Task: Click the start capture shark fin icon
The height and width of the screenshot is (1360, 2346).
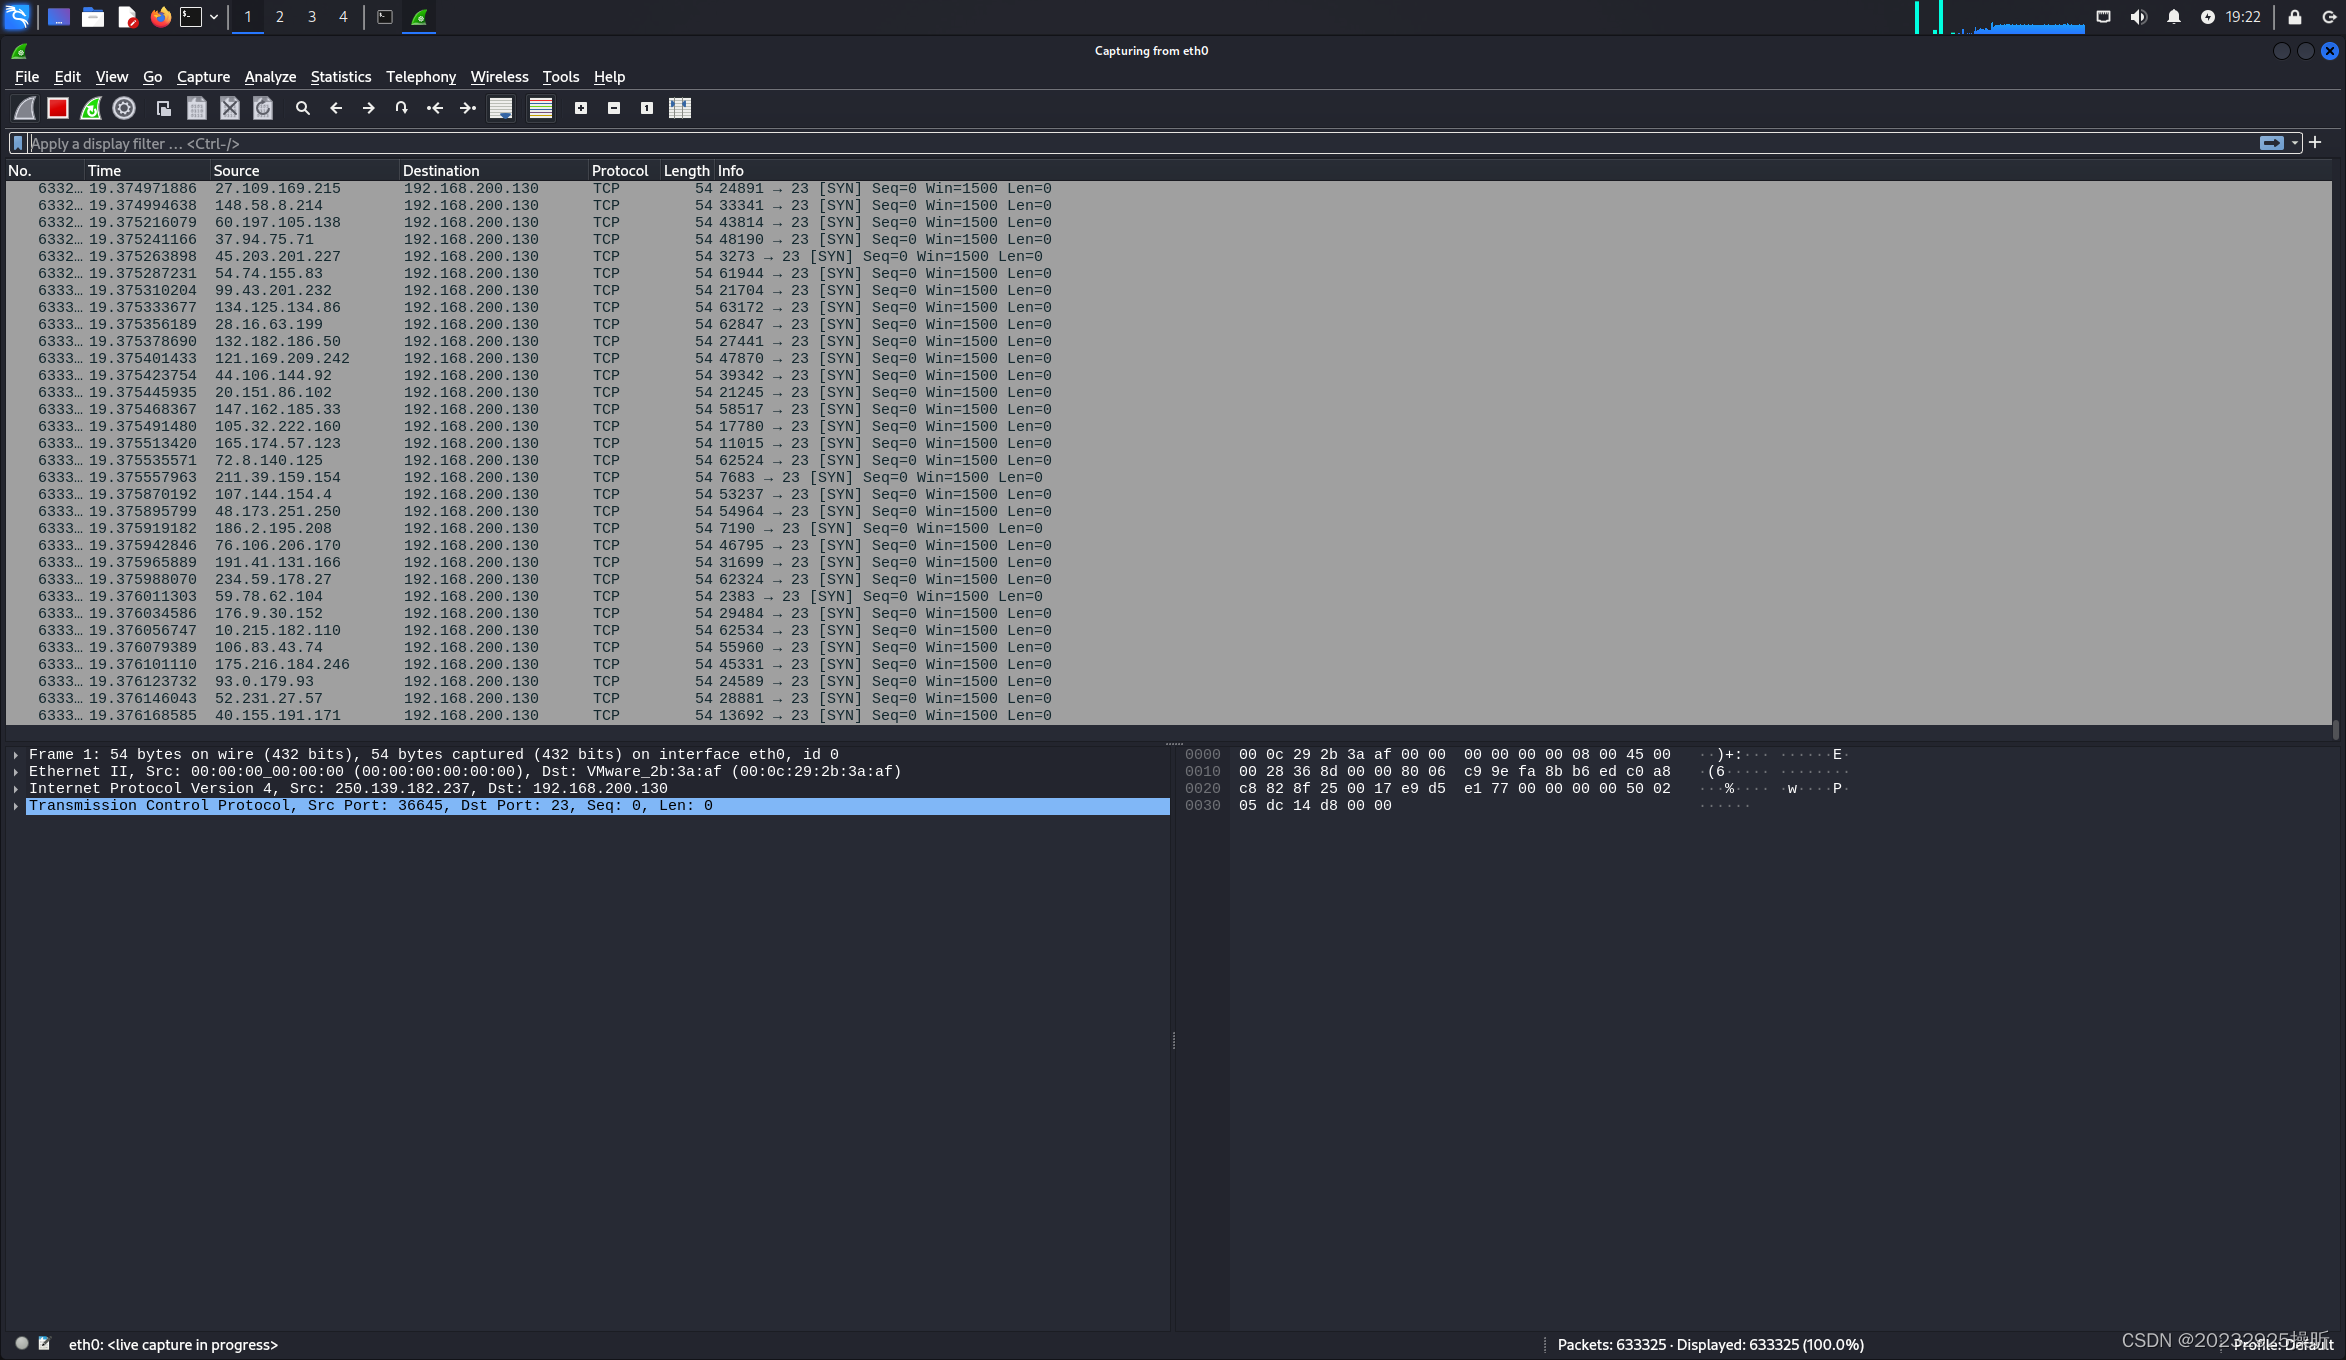Action: click(25, 108)
